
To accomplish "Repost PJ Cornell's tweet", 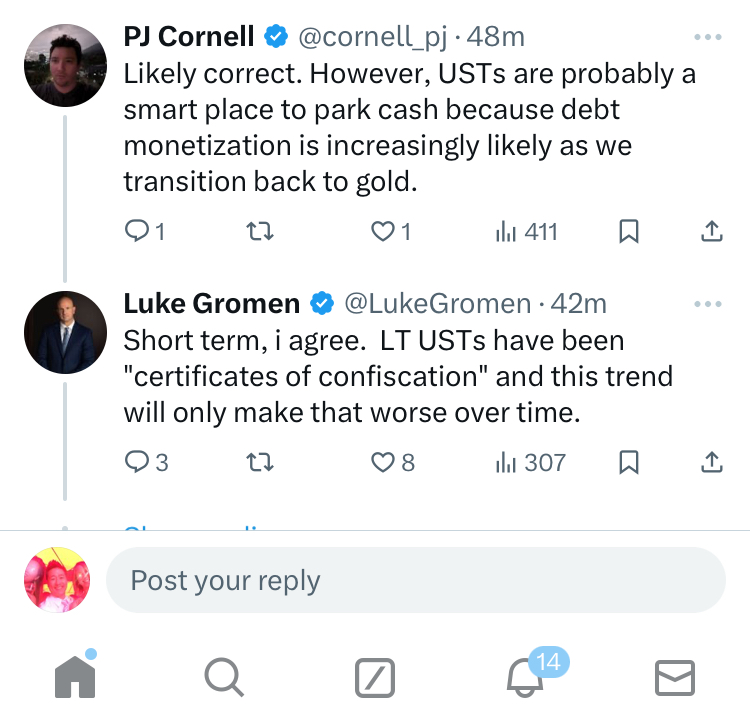I will [259, 232].
